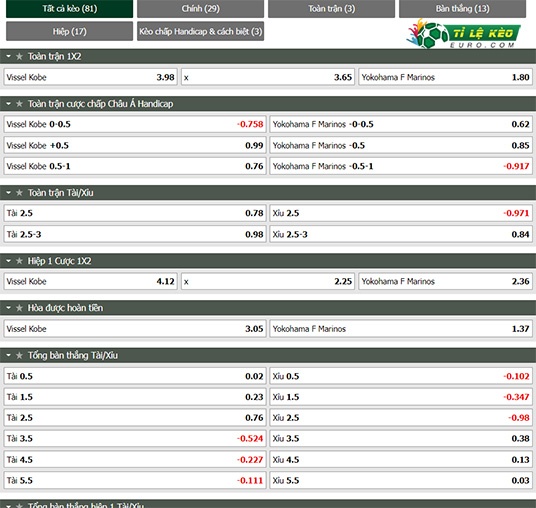Open the Hiệp (17) tab
Viewport: 536px width, 508px height.
point(69,31)
